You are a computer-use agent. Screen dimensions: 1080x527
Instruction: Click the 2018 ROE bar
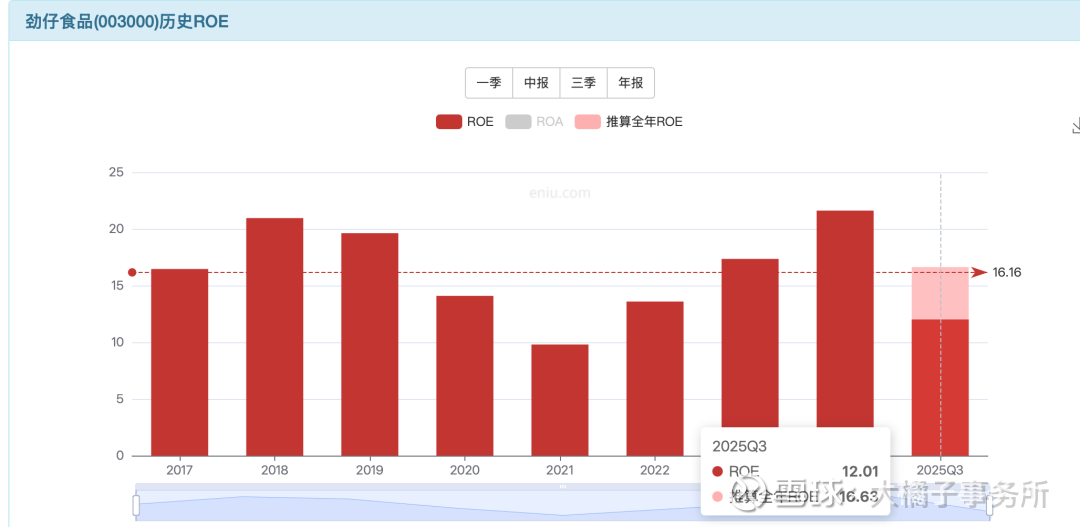tap(275, 337)
